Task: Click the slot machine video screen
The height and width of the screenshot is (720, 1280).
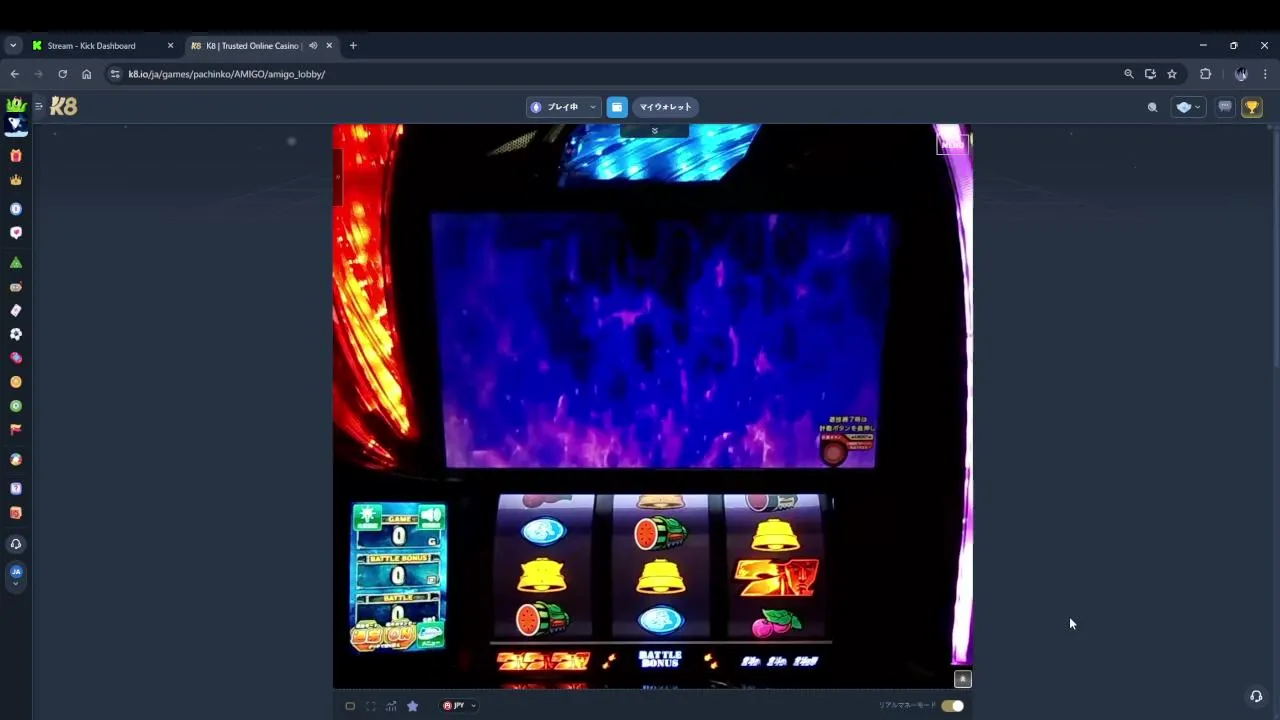Action: (660, 340)
